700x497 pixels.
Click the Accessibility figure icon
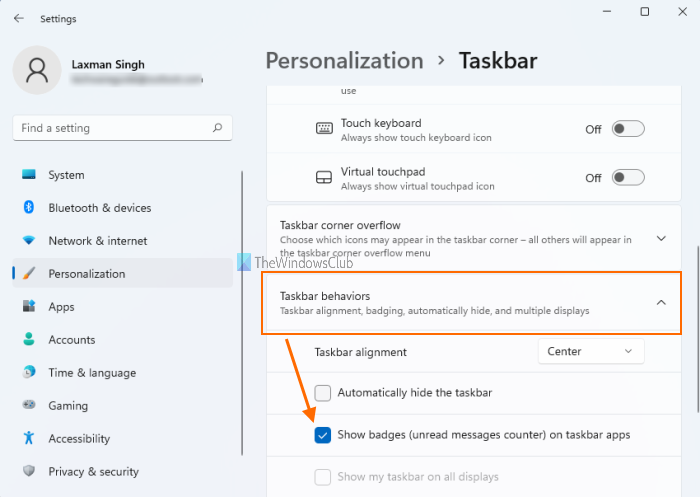[29, 438]
